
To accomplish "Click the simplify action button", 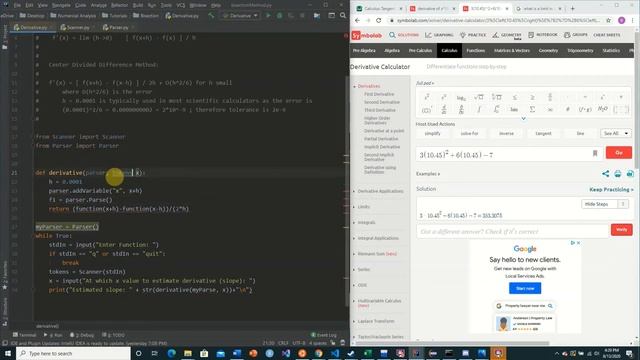I will (432, 133).
